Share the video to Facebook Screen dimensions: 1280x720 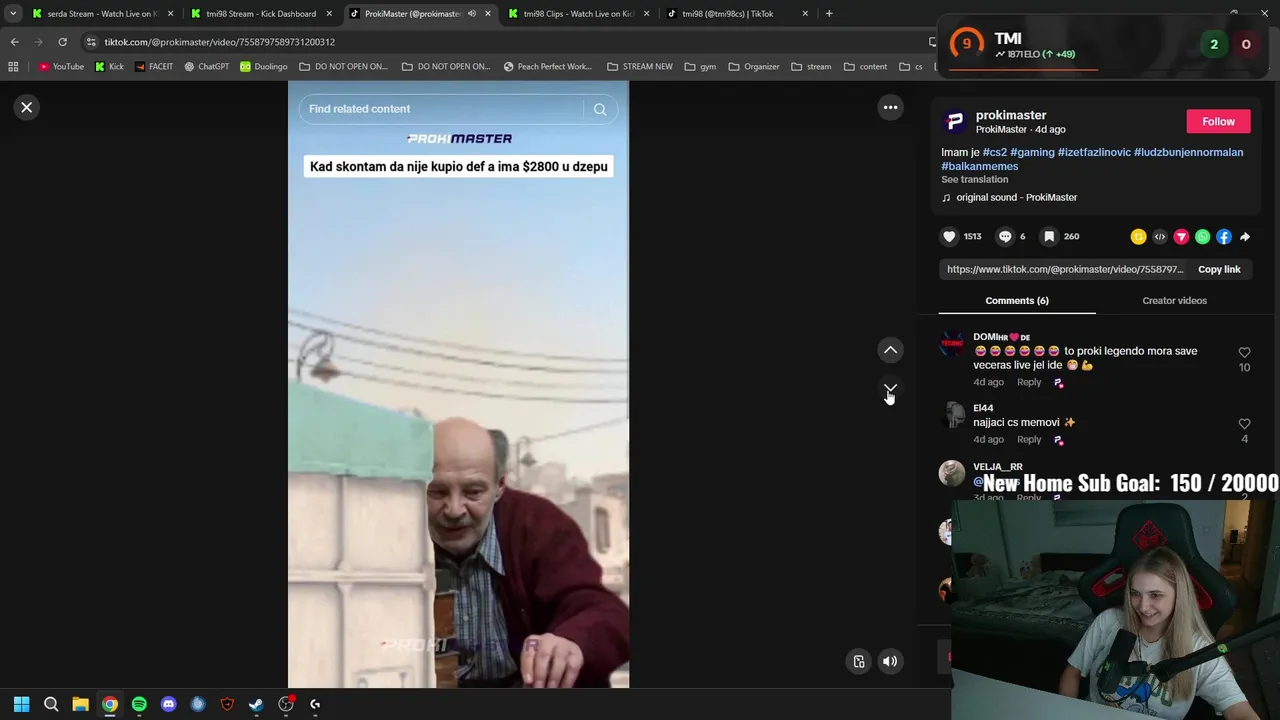[x=1224, y=237]
